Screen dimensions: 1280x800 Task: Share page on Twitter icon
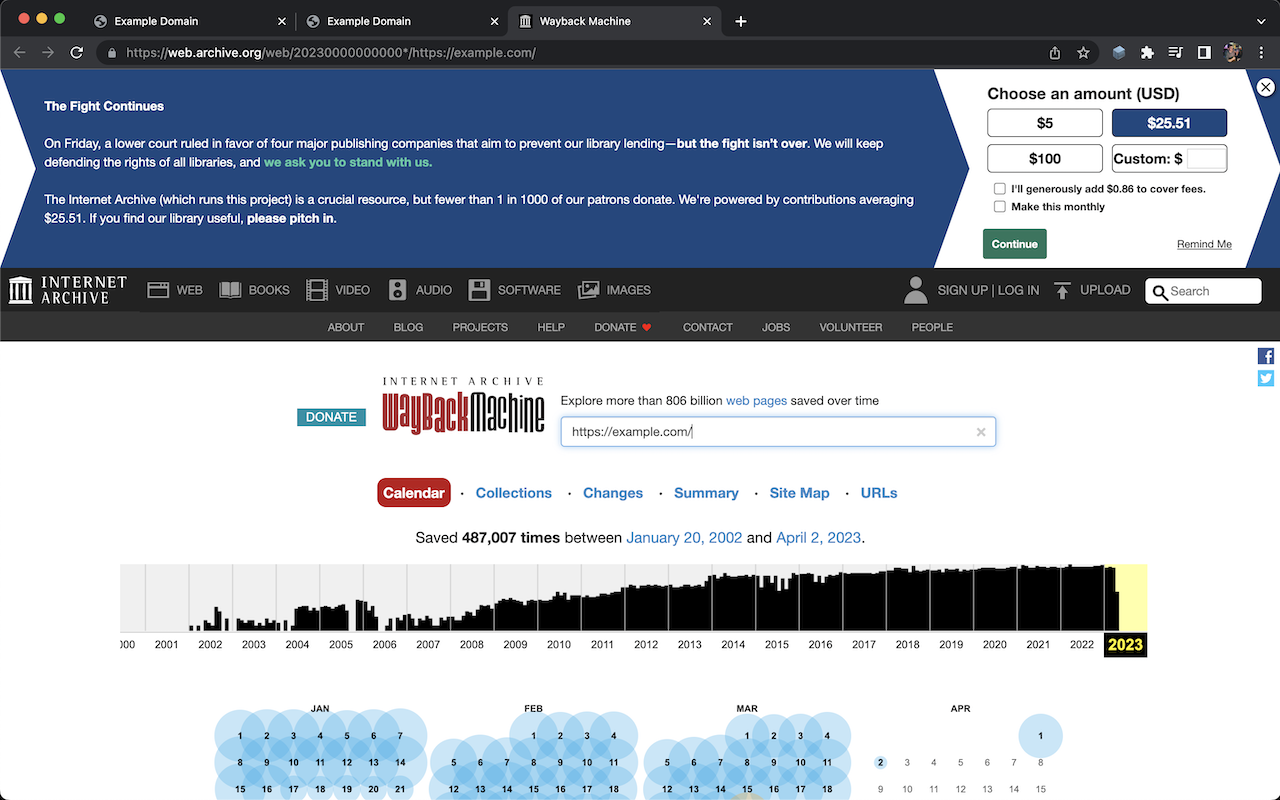click(x=1266, y=378)
